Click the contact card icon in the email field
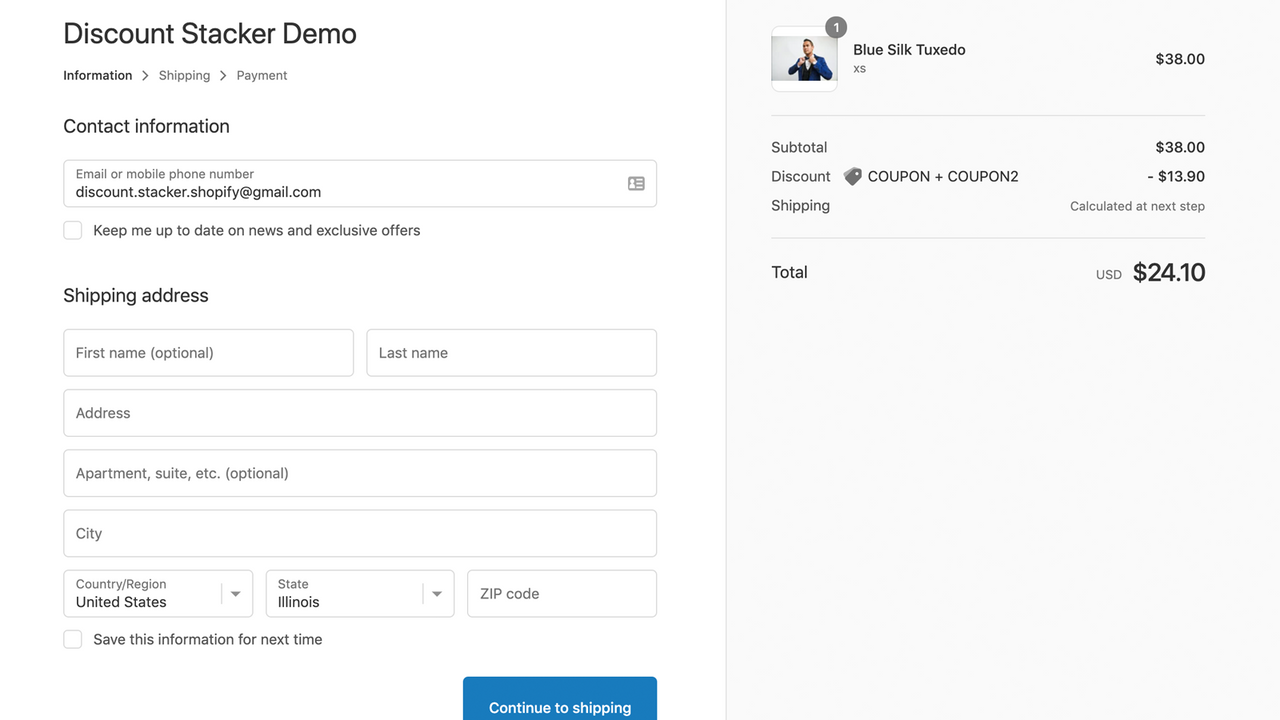The height and width of the screenshot is (720, 1280). [636, 183]
